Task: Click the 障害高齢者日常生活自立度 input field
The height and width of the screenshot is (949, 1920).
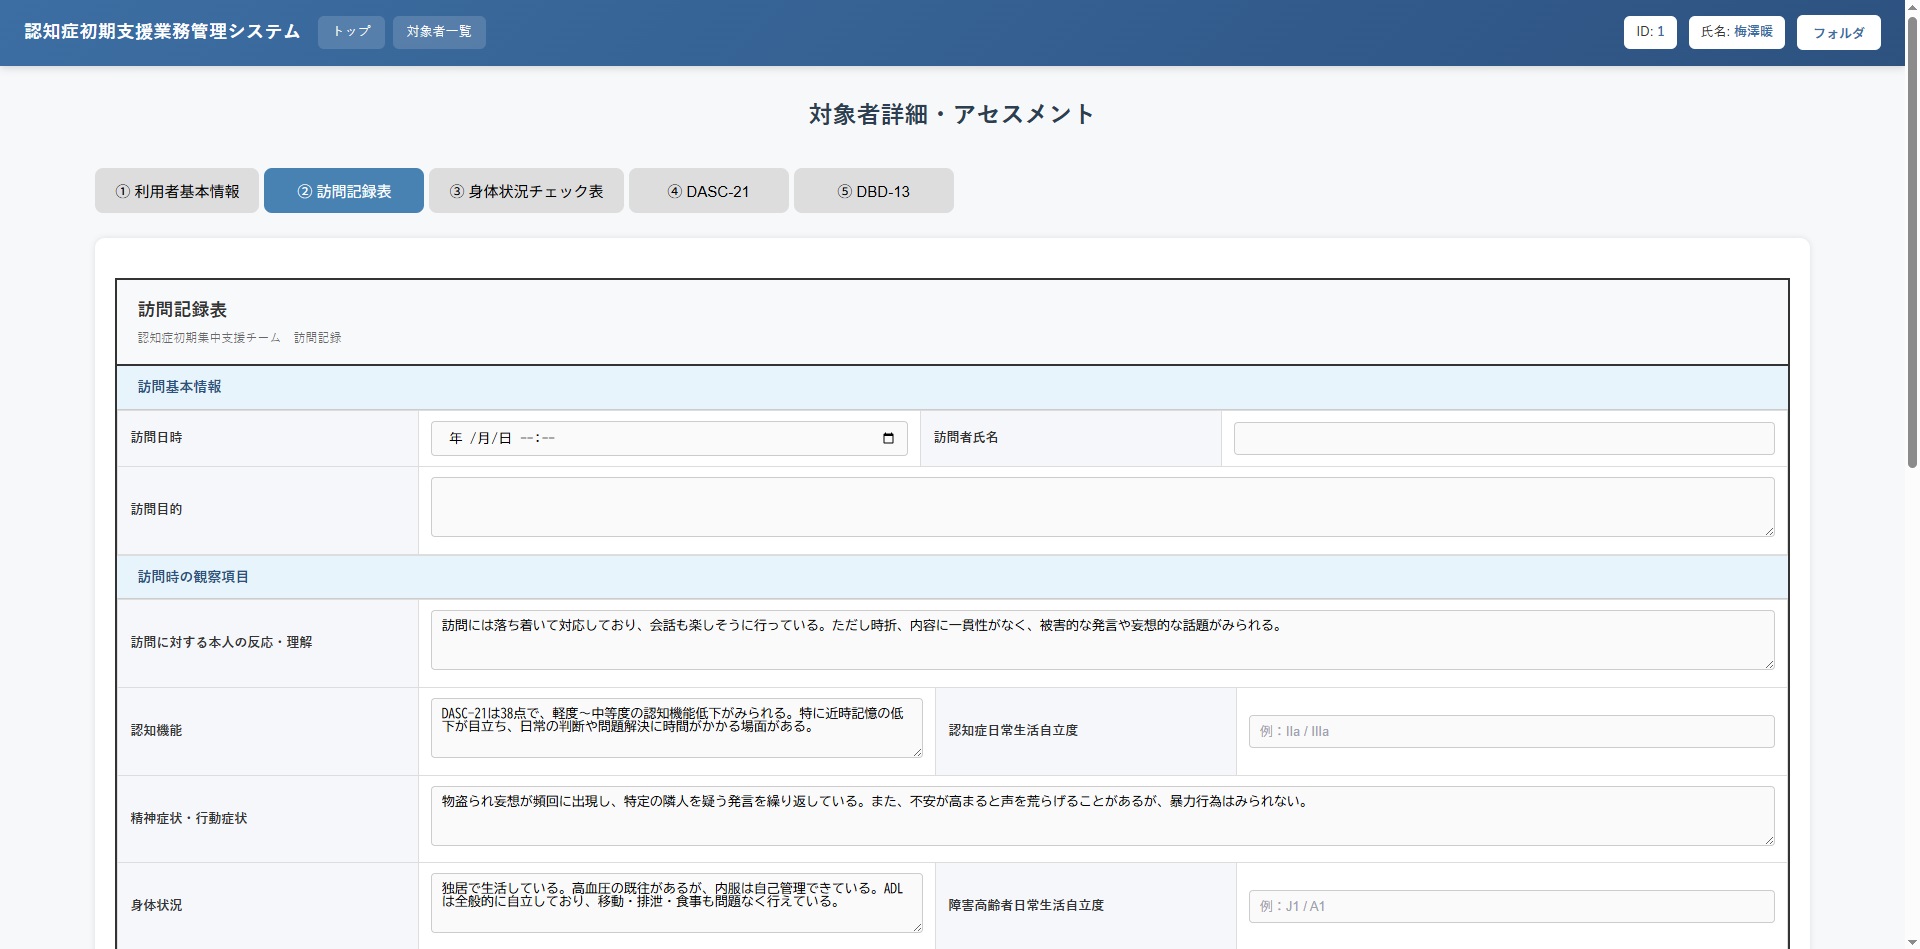Action: pyautogui.click(x=1510, y=906)
